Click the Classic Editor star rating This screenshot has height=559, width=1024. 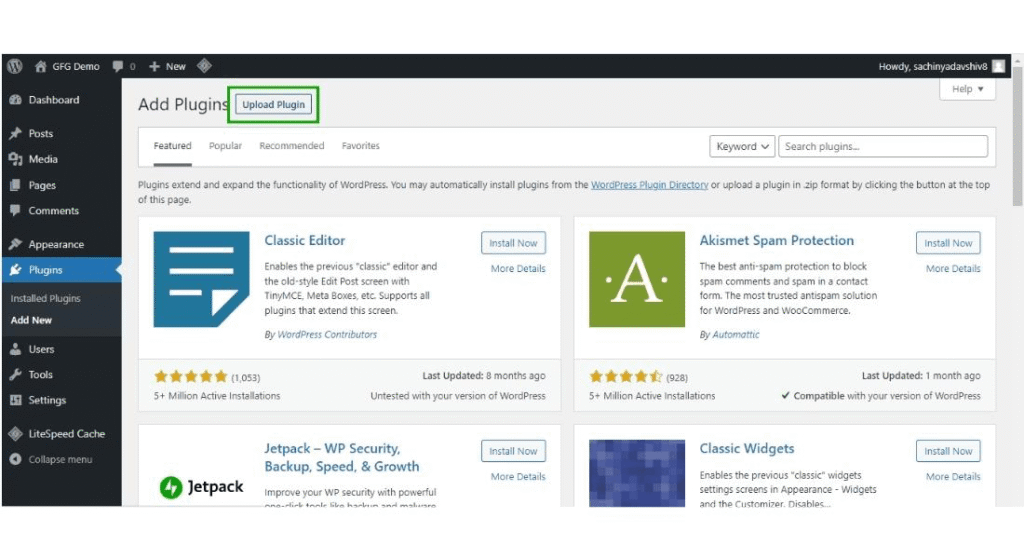(191, 377)
